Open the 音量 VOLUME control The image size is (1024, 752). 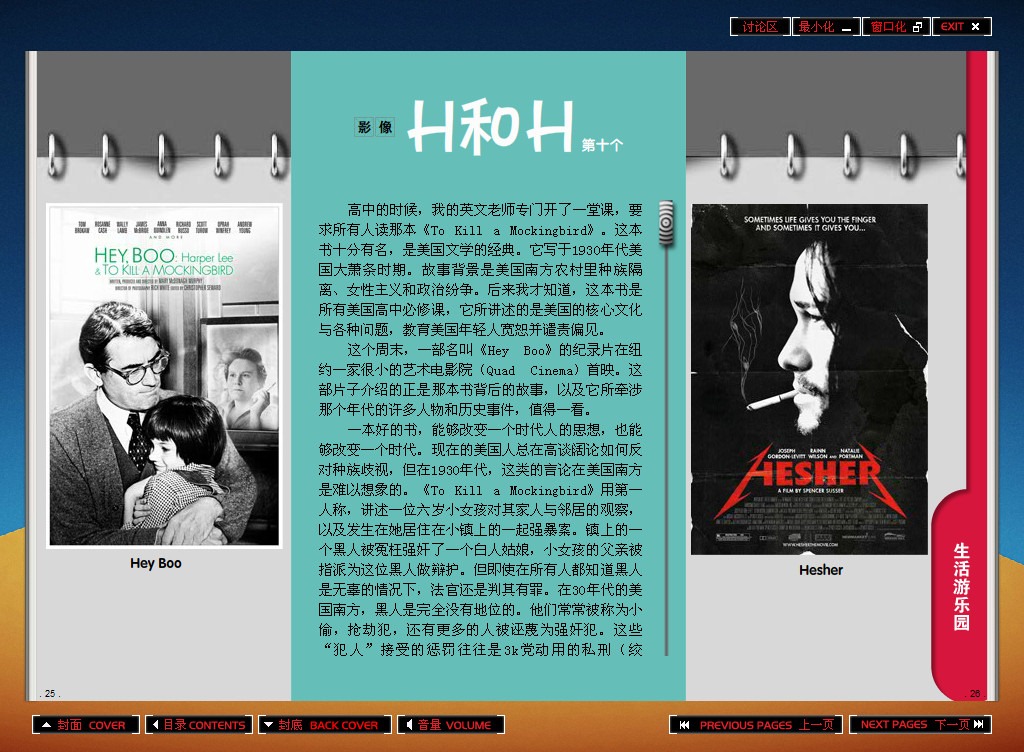click(x=451, y=725)
